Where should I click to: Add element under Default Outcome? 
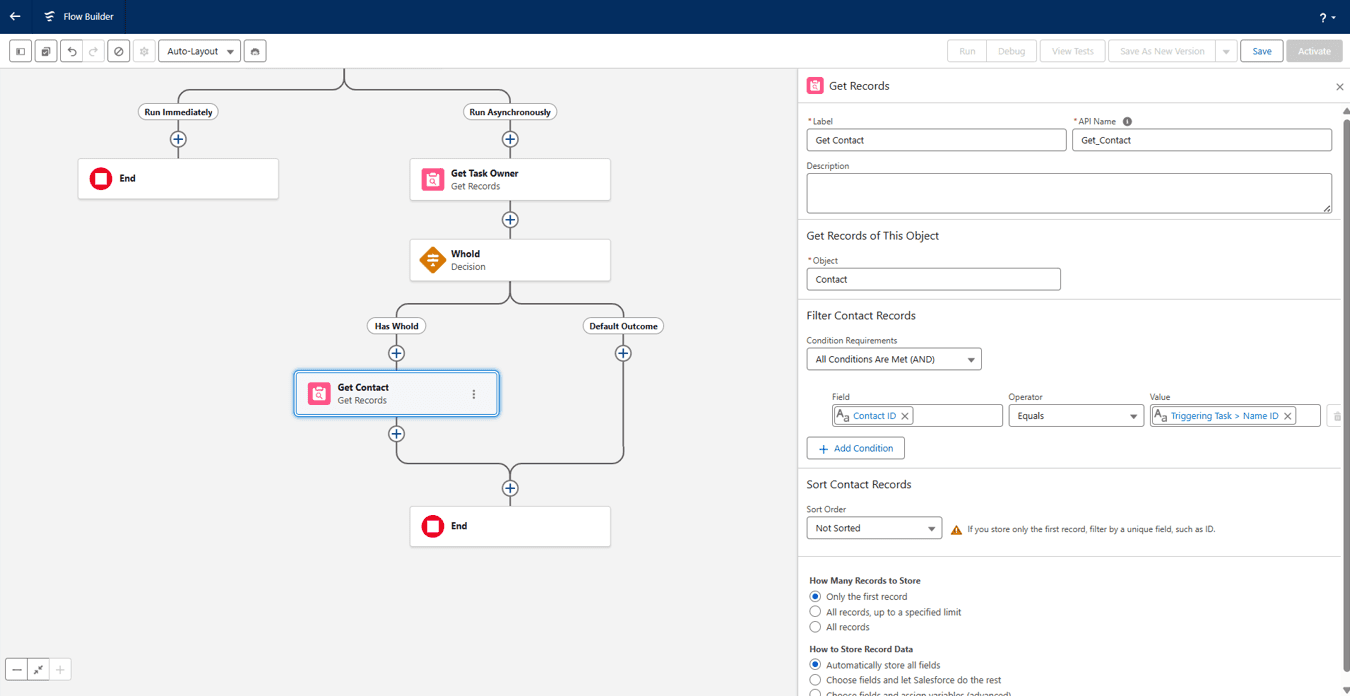[623, 353]
